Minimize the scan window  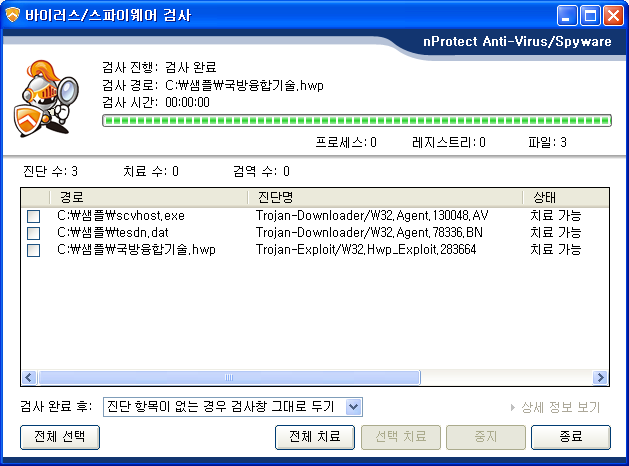567,16
